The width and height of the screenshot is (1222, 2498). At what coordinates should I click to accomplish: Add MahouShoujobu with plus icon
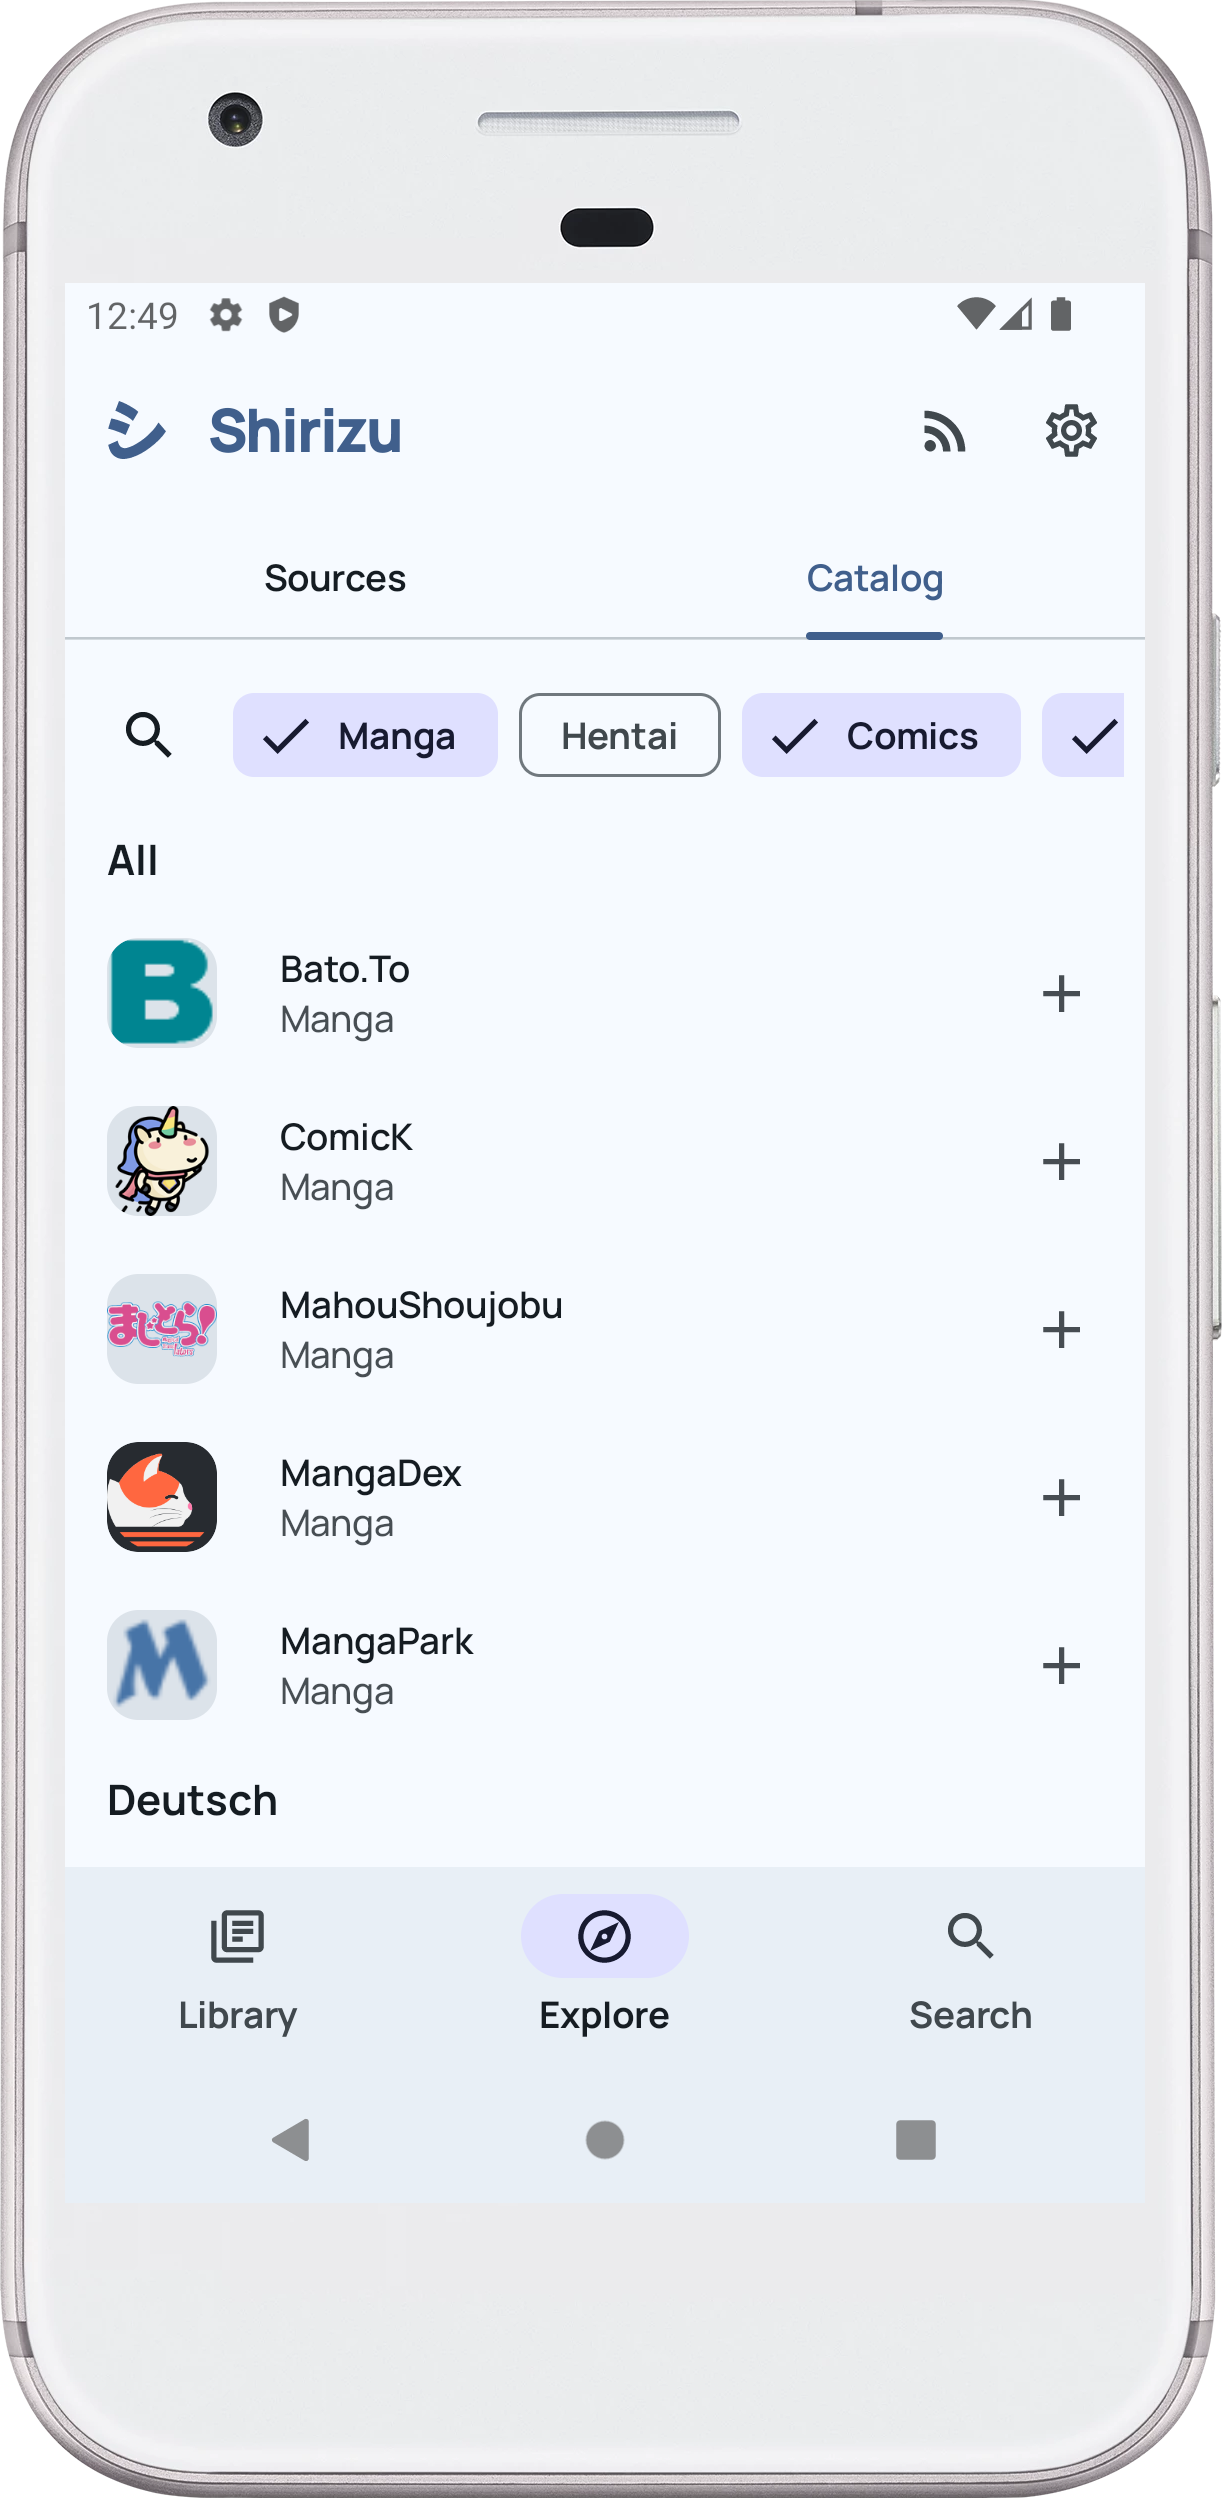pos(1060,1330)
